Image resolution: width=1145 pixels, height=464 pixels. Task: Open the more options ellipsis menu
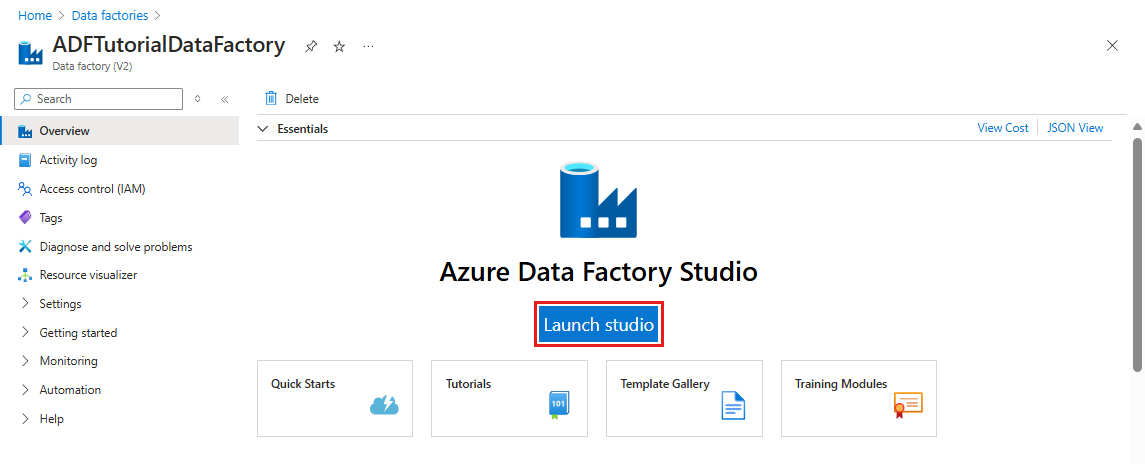tap(368, 47)
